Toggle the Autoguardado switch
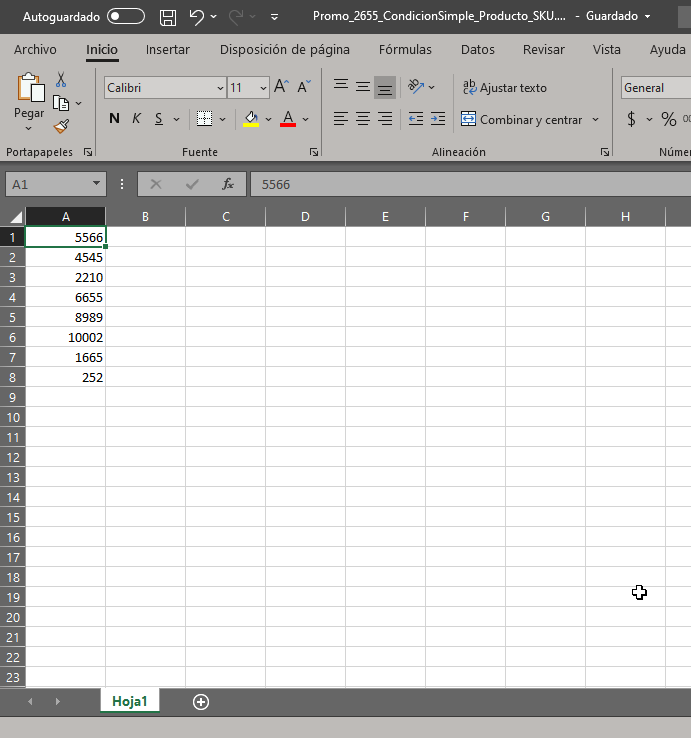This screenshot has width=691, height=738. coord(126,16)
